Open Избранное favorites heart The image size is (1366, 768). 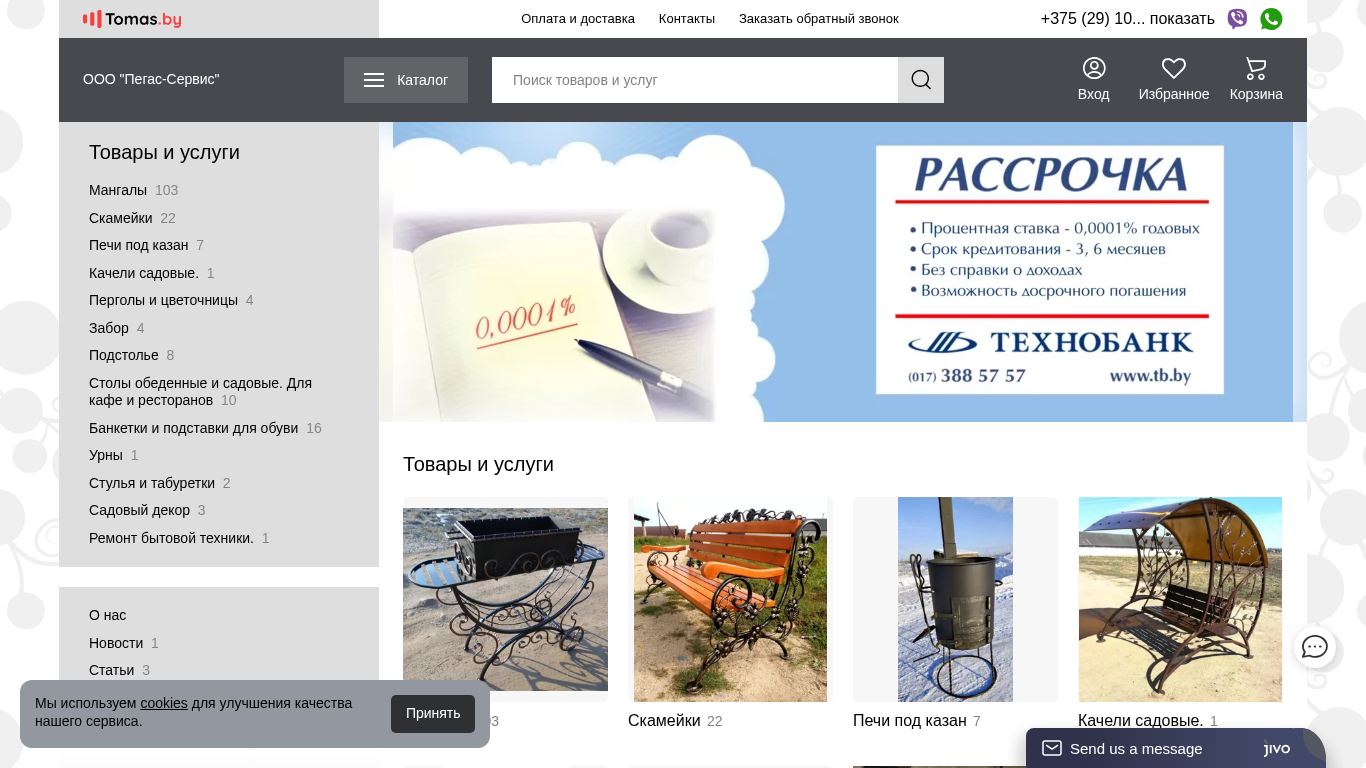[x=1174, y=80]
